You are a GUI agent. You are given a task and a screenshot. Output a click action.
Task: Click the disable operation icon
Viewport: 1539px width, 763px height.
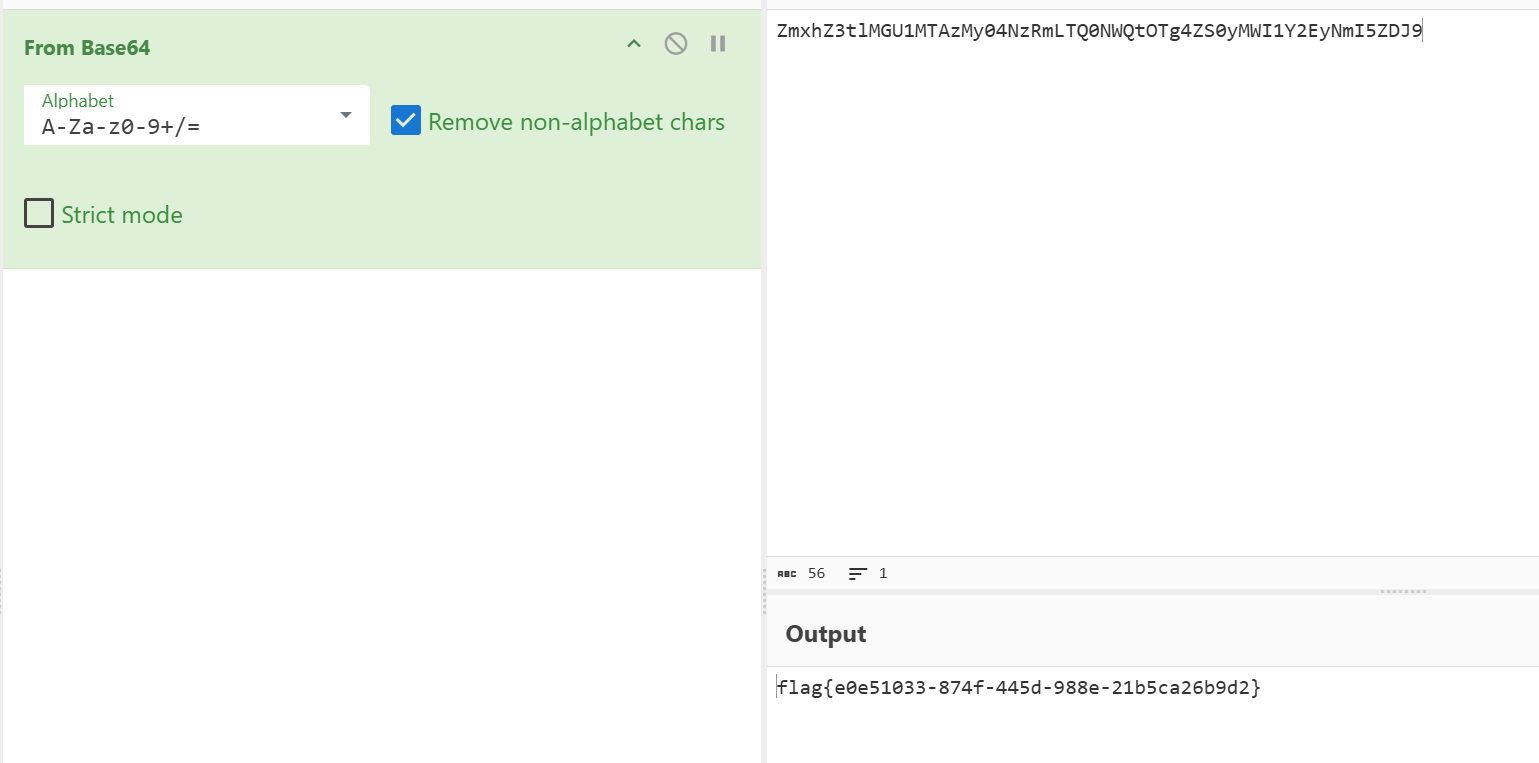coord(676,44)
